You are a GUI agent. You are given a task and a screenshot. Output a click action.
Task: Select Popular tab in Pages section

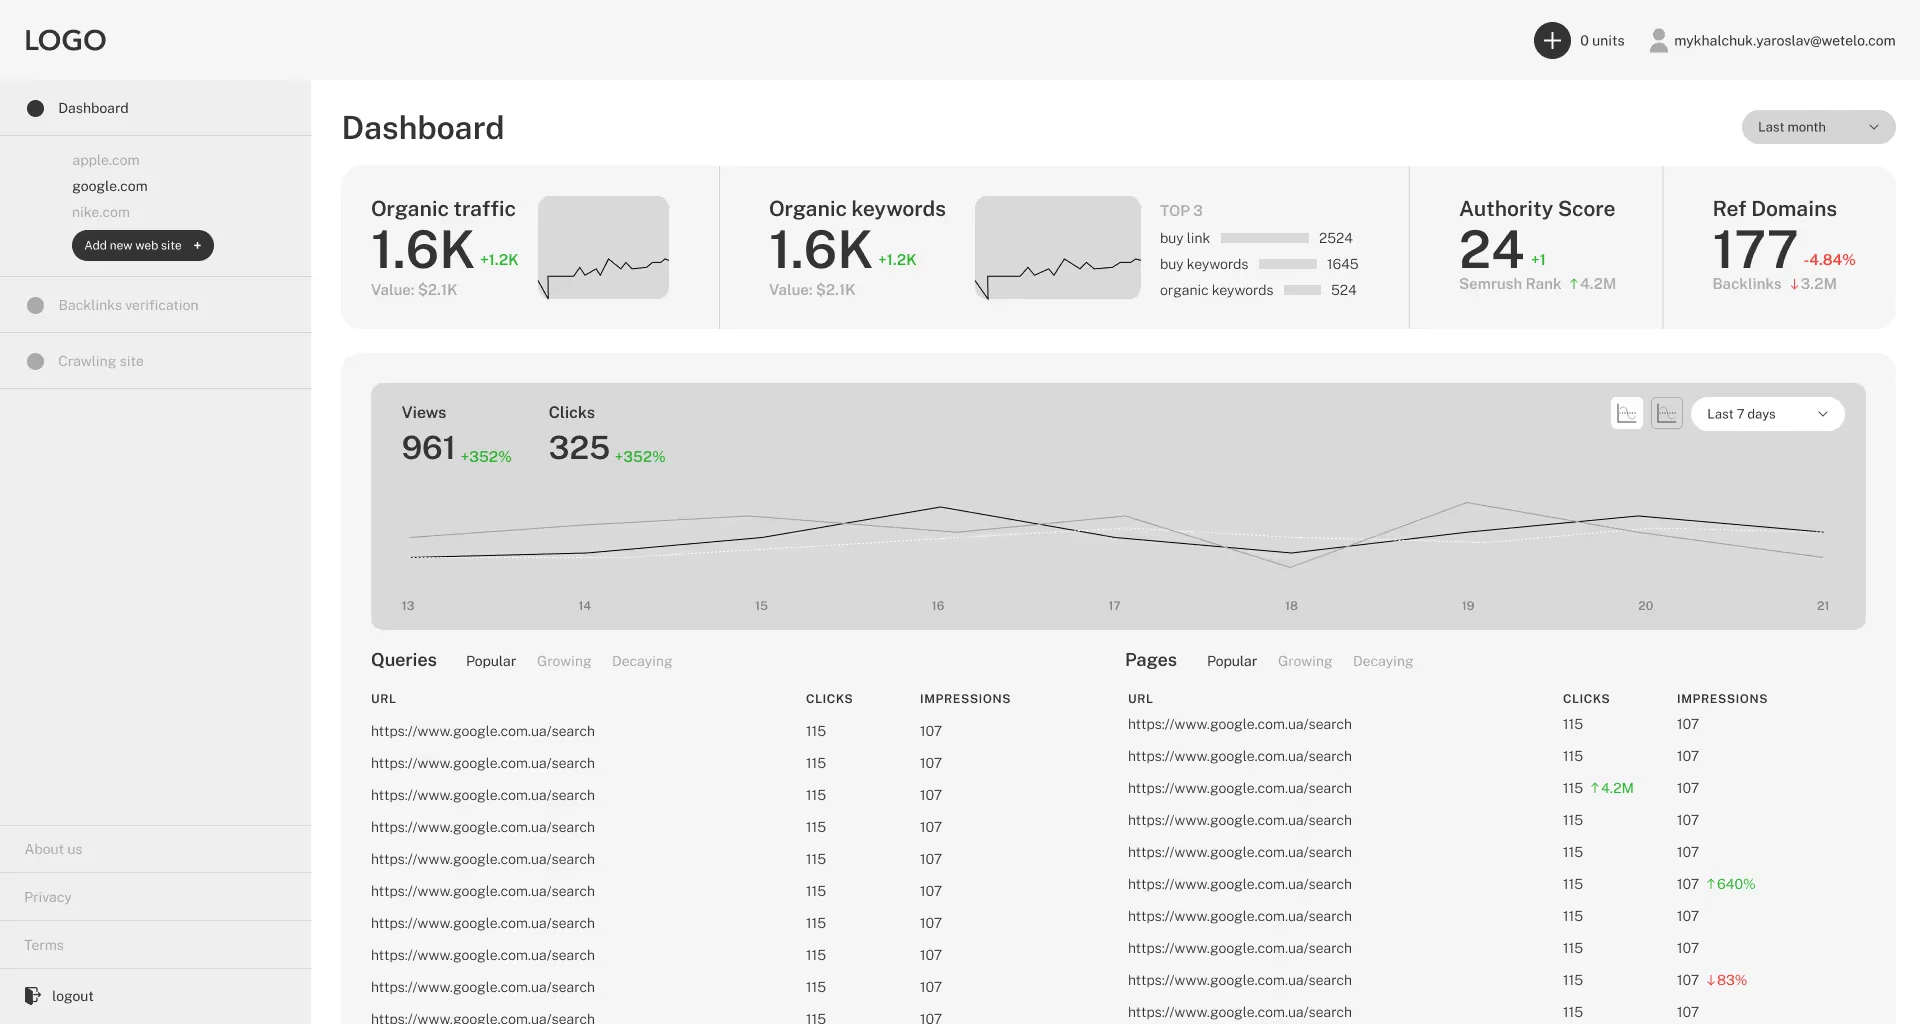pos(1232,662)
